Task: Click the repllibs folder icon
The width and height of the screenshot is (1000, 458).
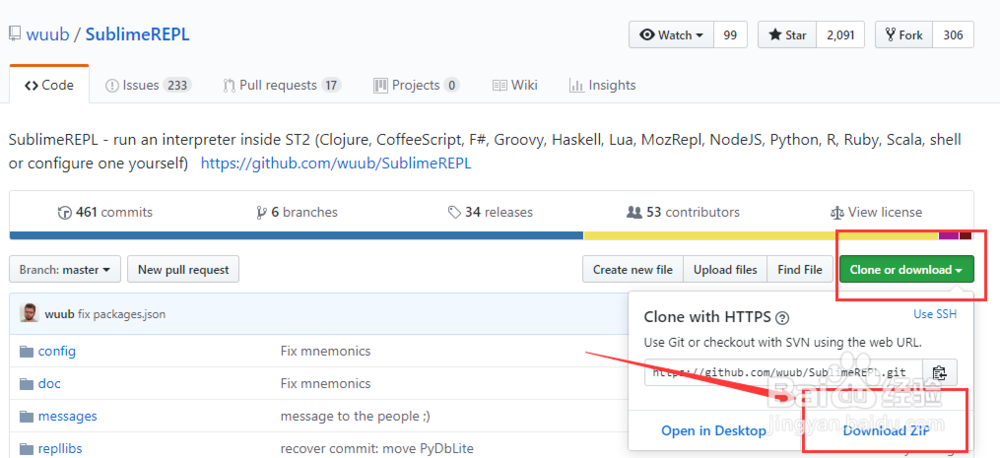Action: pos(26,449)
